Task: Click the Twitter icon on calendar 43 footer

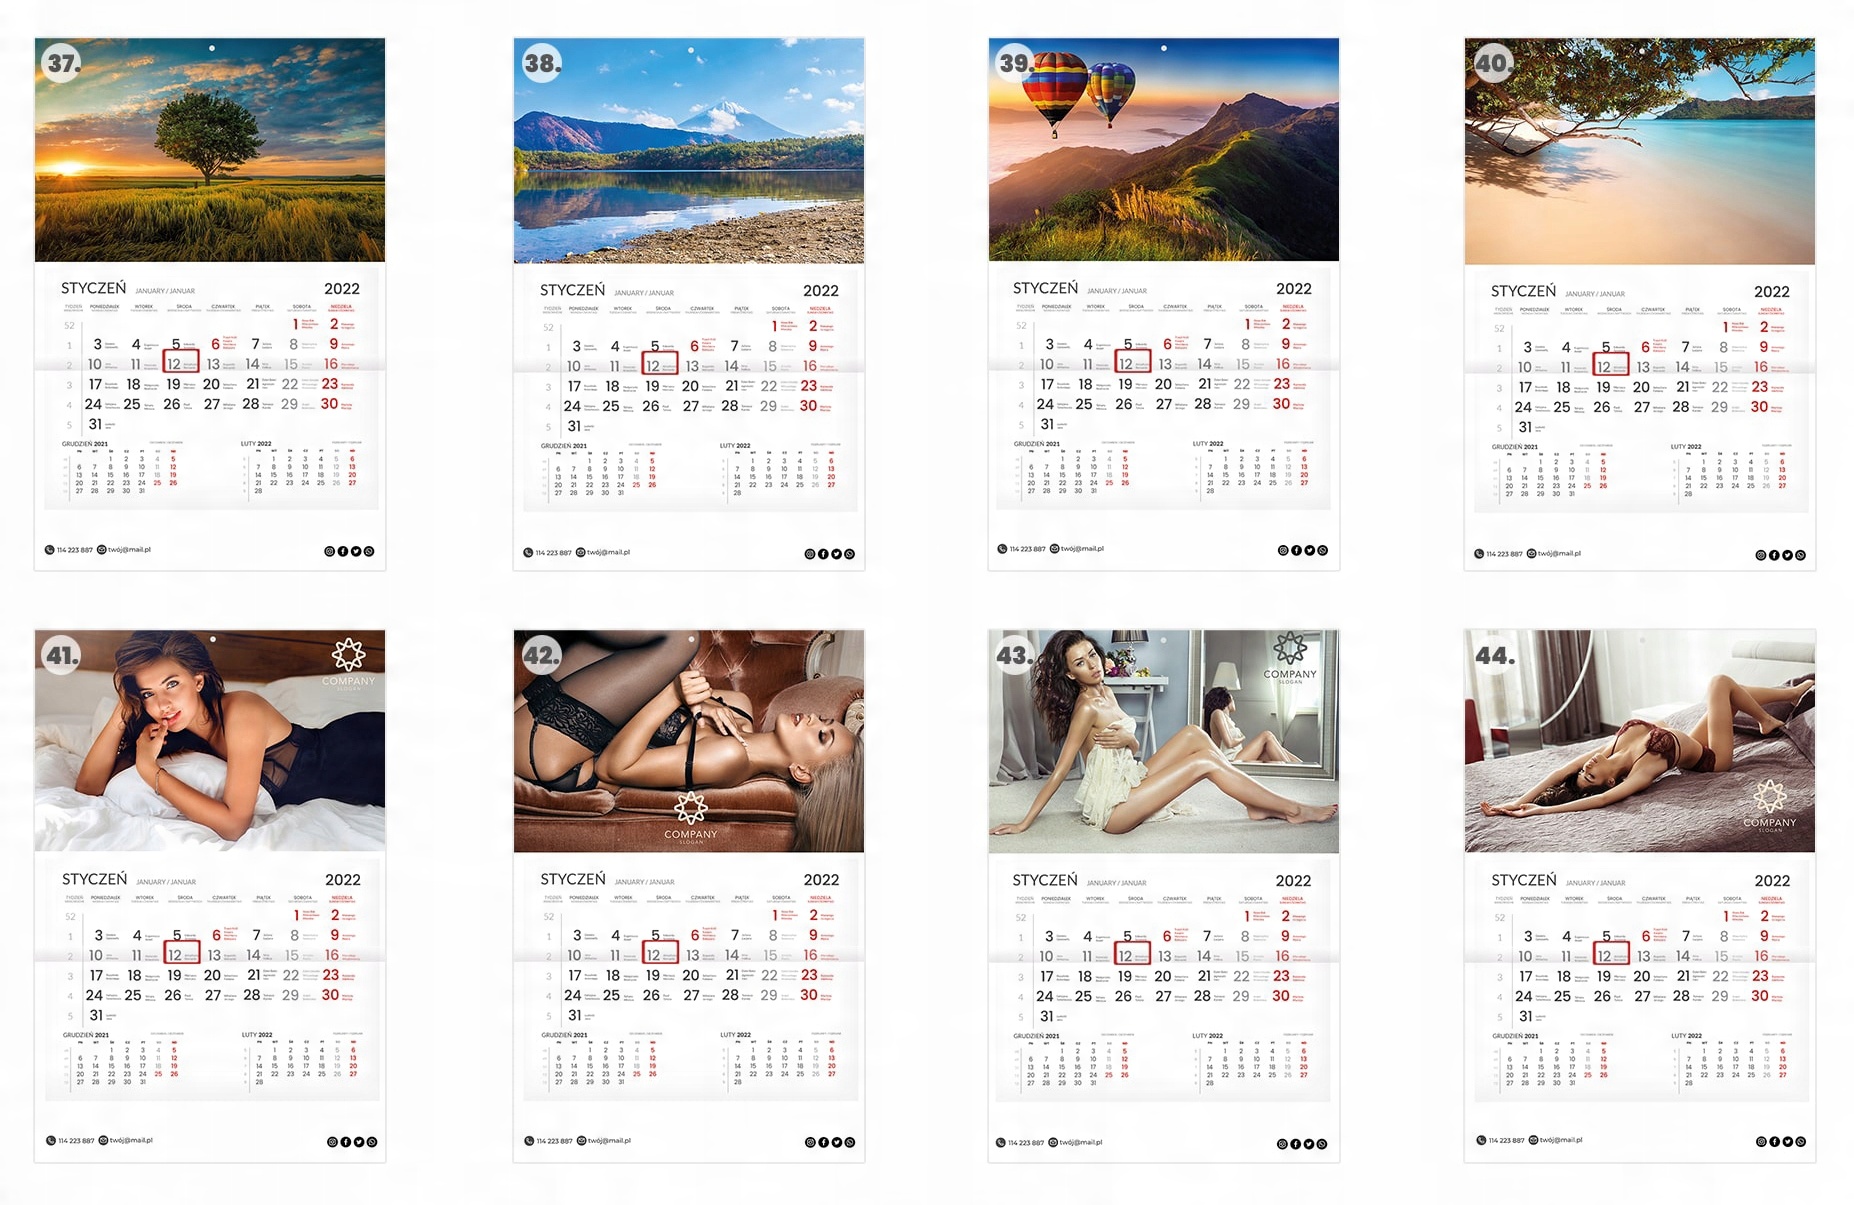Action: pos(1308,1144)
